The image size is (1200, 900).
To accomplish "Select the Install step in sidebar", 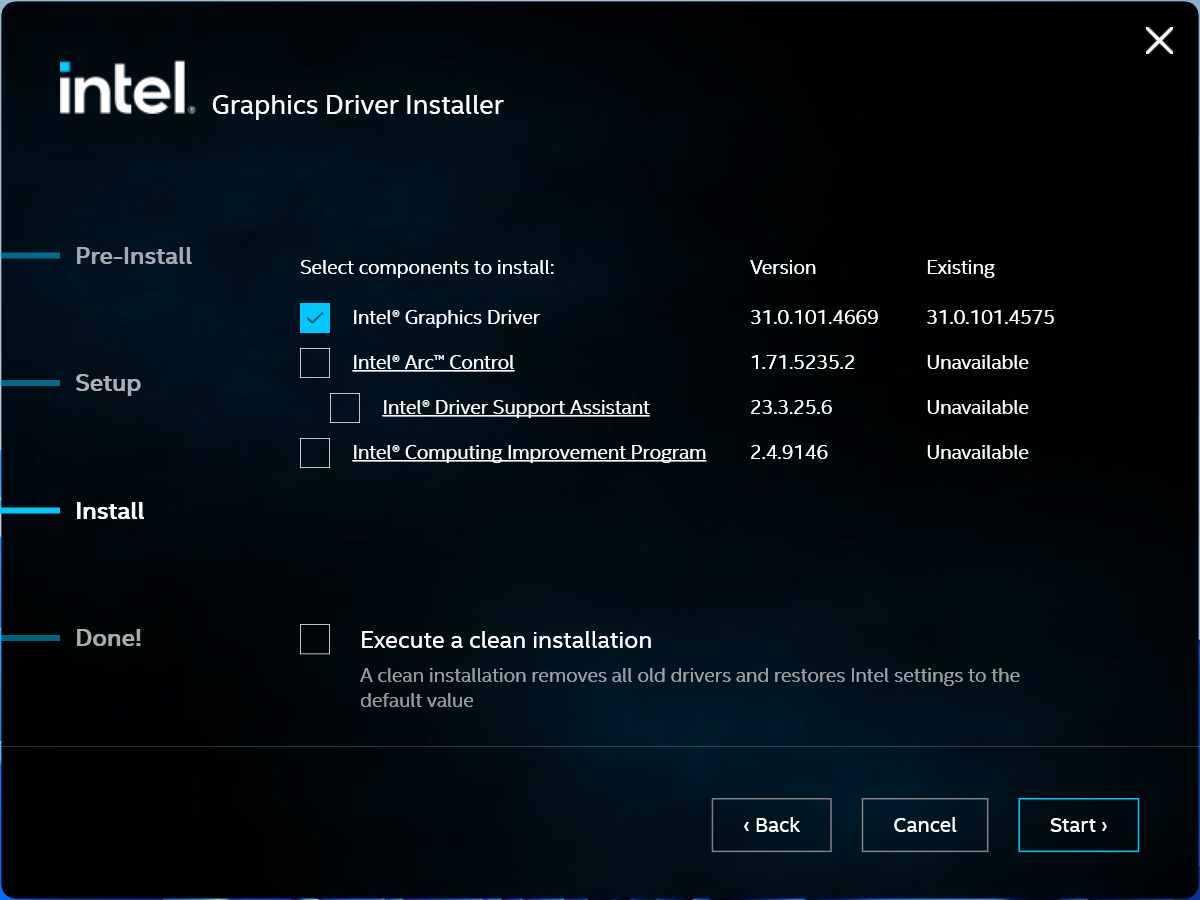I will coord(110,511).
